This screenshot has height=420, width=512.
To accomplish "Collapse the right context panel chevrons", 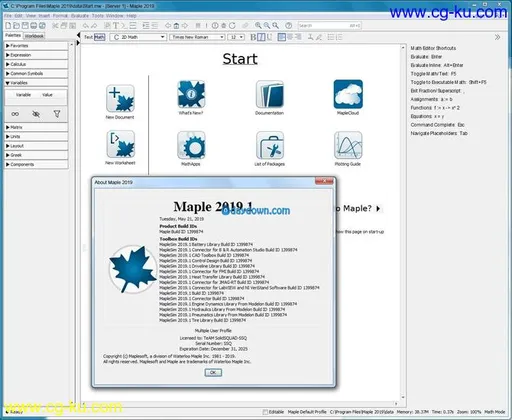I will pos(497,37).
